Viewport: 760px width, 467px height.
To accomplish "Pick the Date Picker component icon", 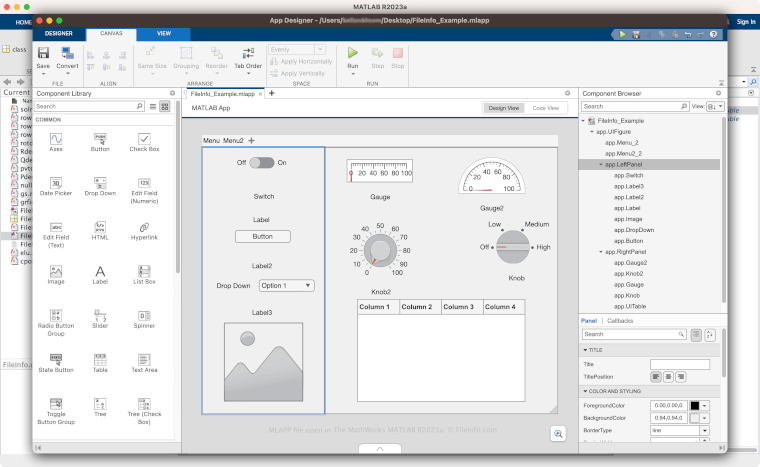I will click(56, 183).
